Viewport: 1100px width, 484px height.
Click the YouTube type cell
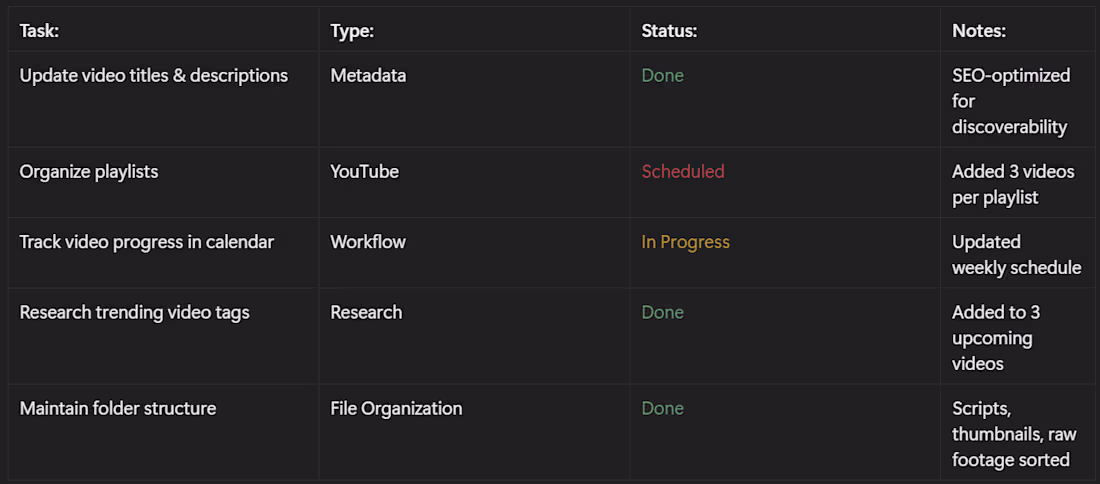click(x=365, y=171)
